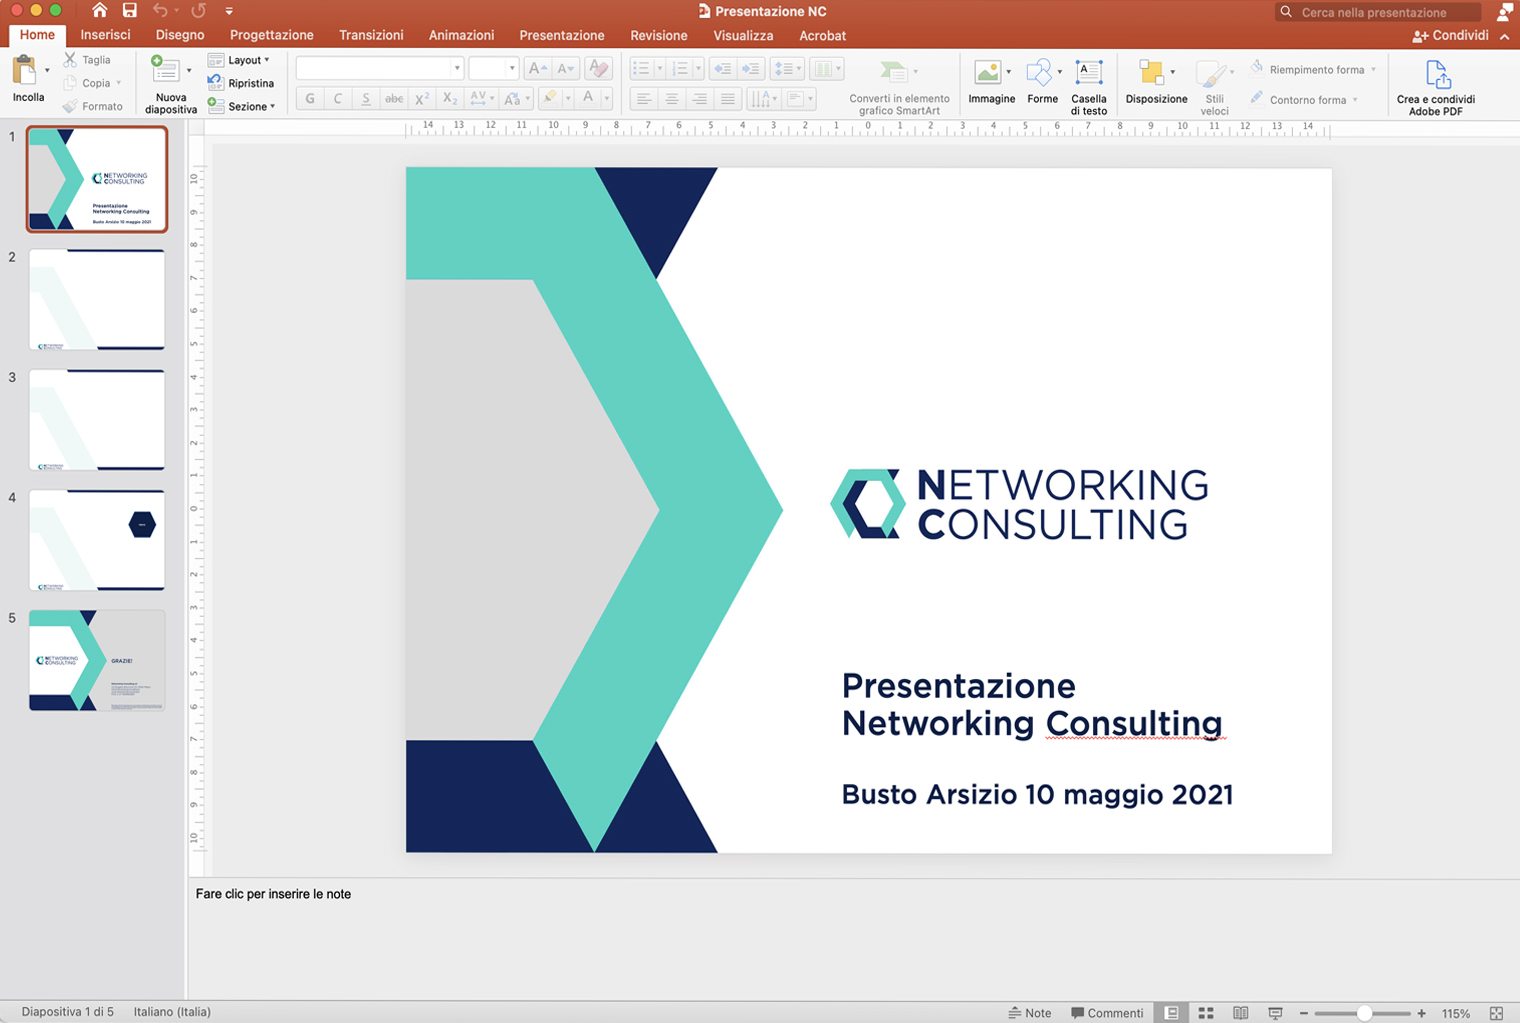The image size is (1520, 1023).
Task: Toggle superscript X² formatting
Action: [x=422, y=98]
